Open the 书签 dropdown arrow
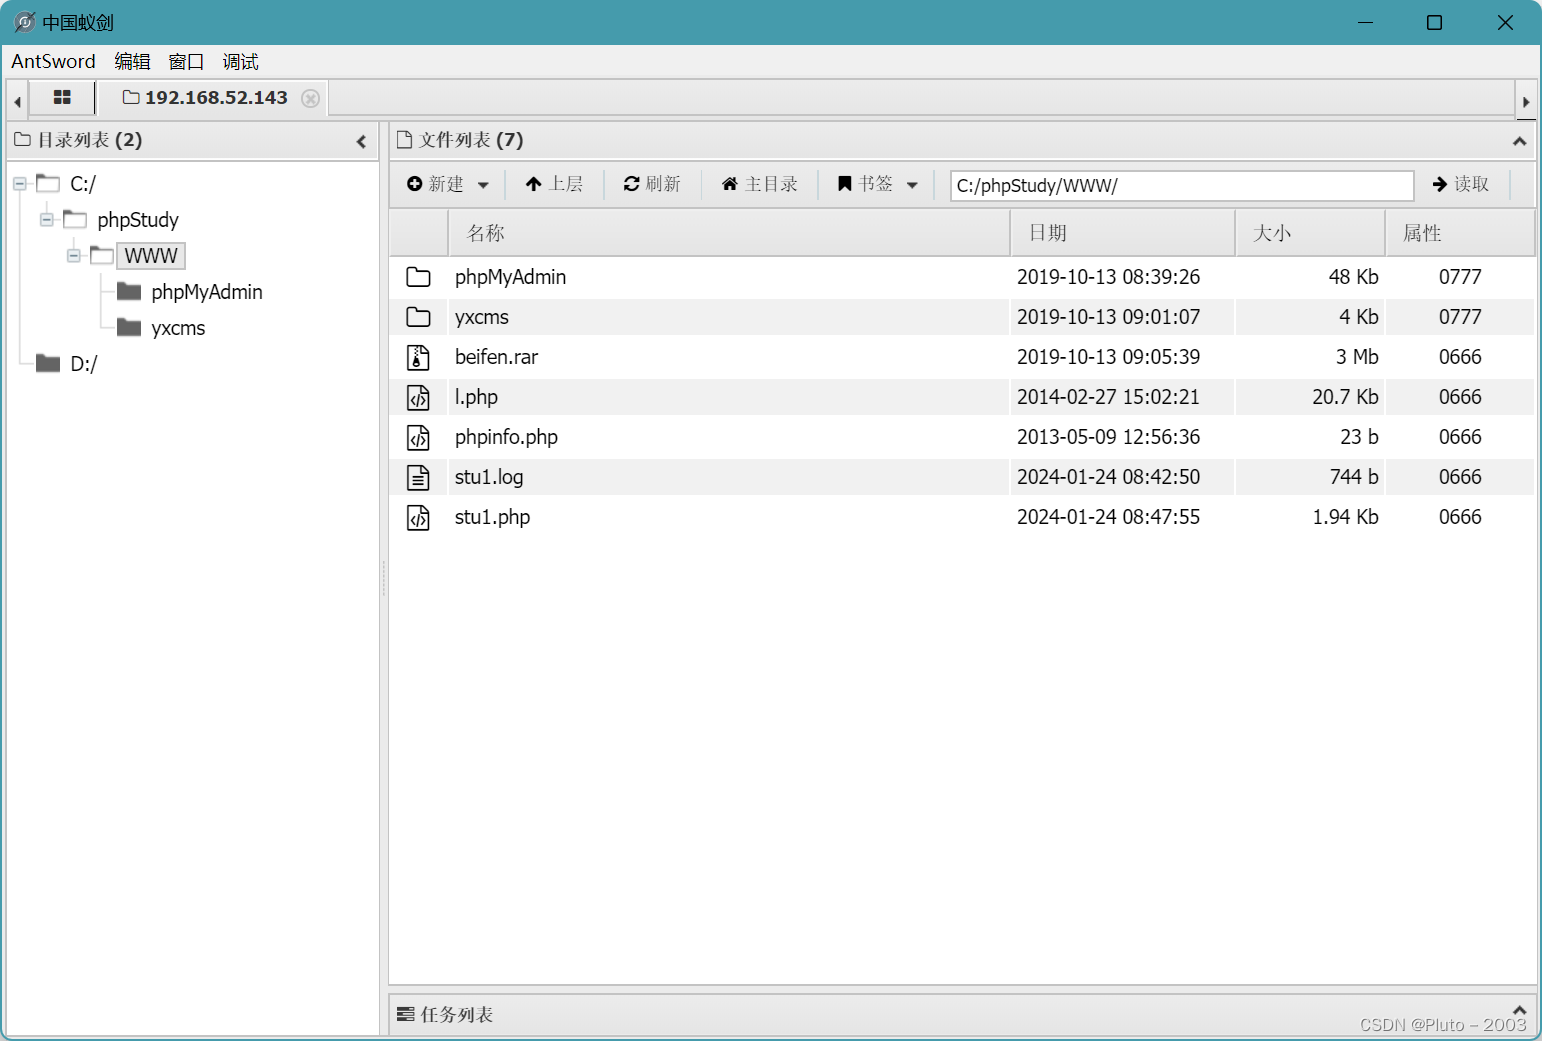The height and width of the screenshot is (1041, 1542). 912,185
